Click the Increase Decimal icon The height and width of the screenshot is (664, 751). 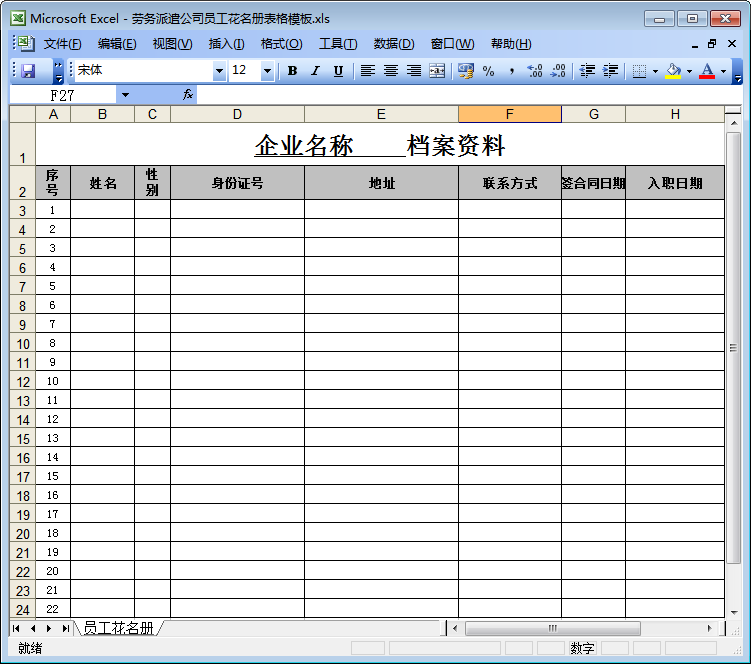(x=535, y=71)
